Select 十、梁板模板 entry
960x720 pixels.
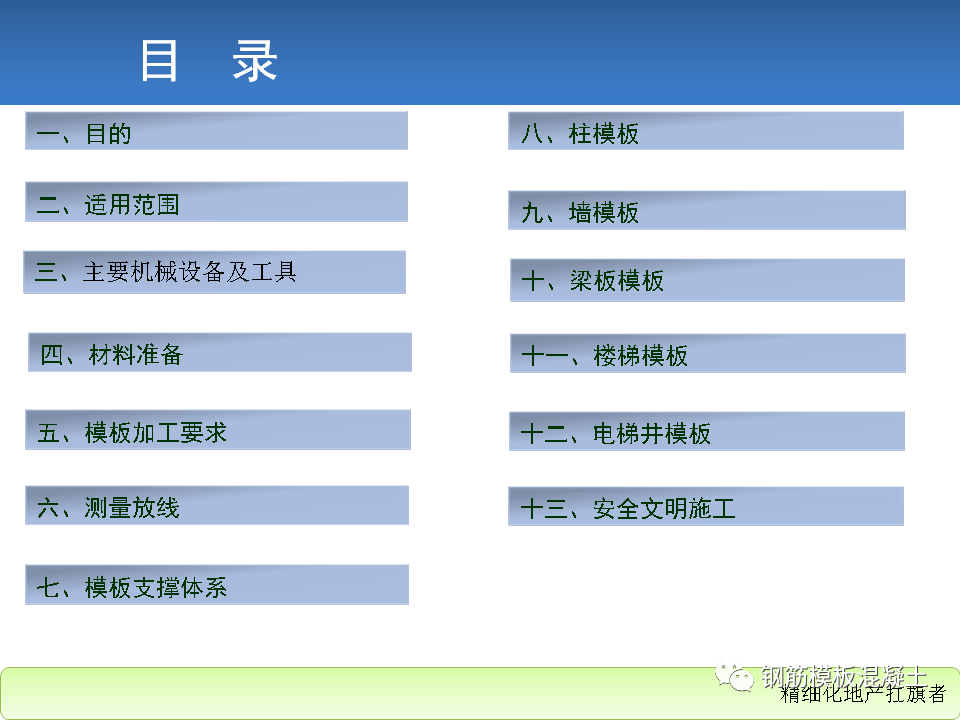click(x=707, y=280)
